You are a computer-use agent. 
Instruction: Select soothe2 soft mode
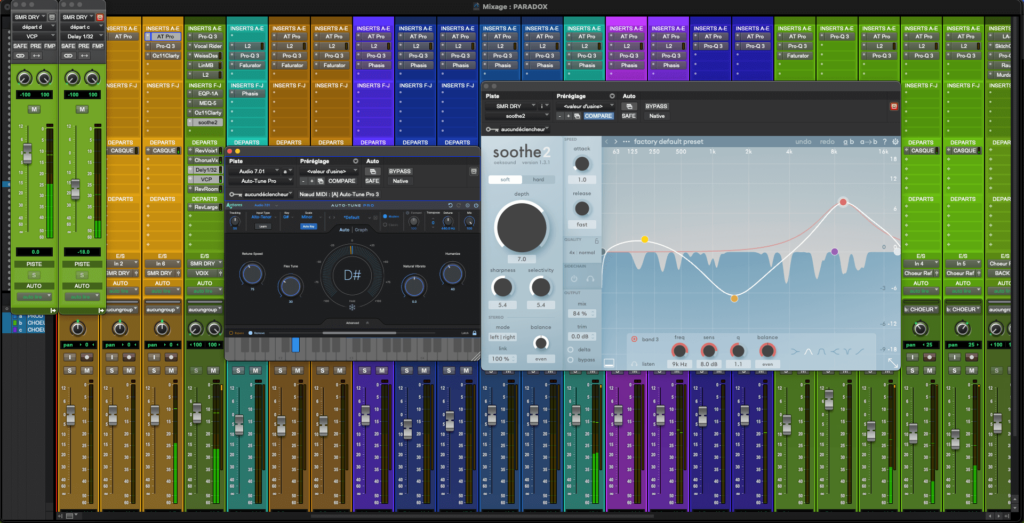(506, 180)
